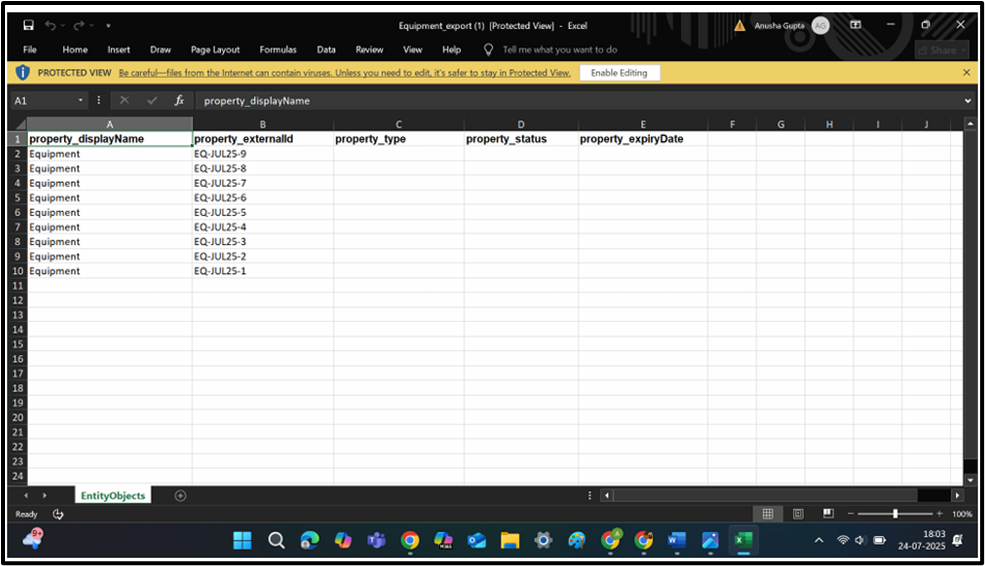985x566 pixels.
Task: Open the Protected View warning link
Action: coord(344,73)
